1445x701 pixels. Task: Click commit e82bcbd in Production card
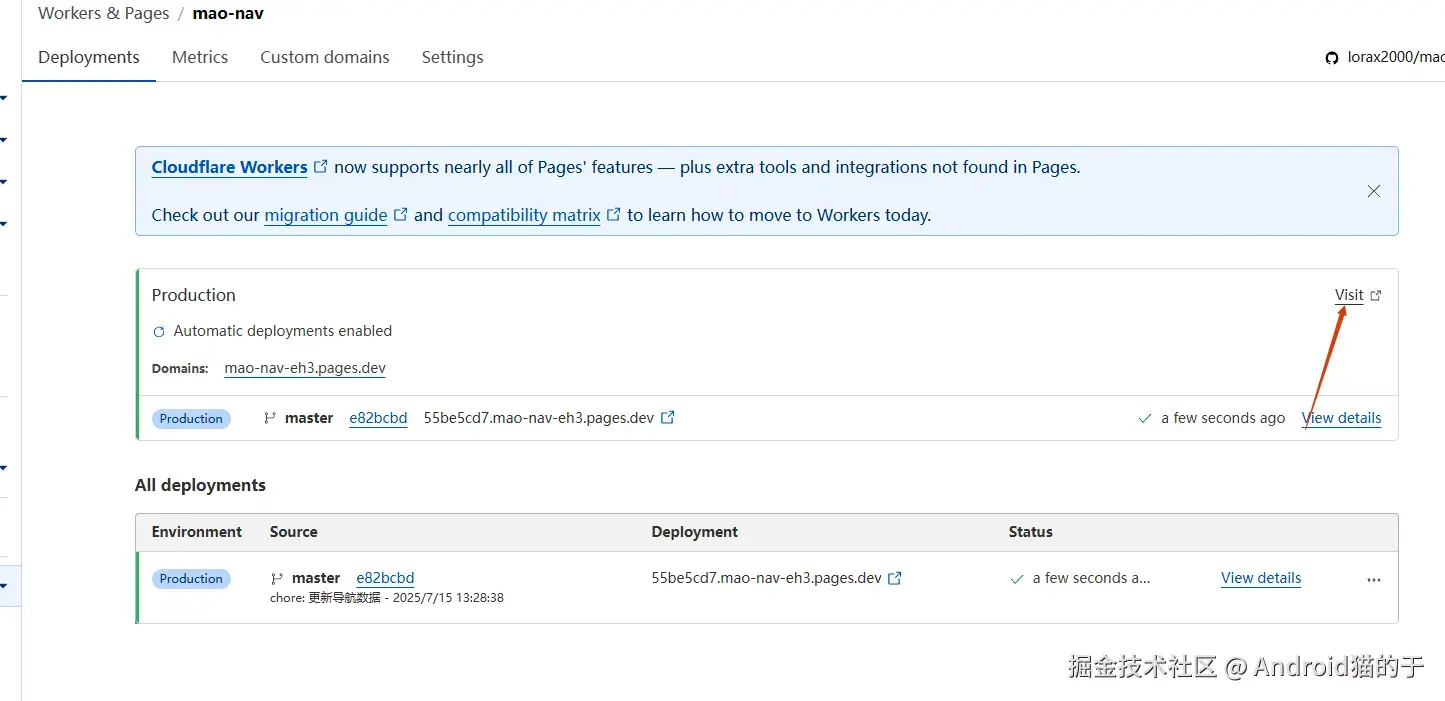click(x=378, y=418)
